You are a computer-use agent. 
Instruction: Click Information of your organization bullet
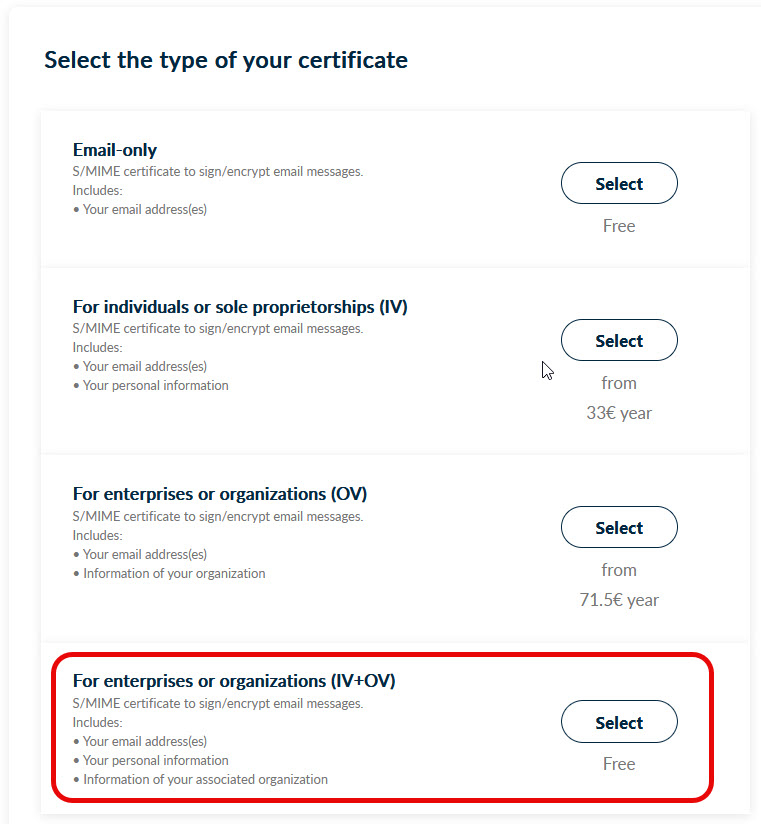point(170,573)
